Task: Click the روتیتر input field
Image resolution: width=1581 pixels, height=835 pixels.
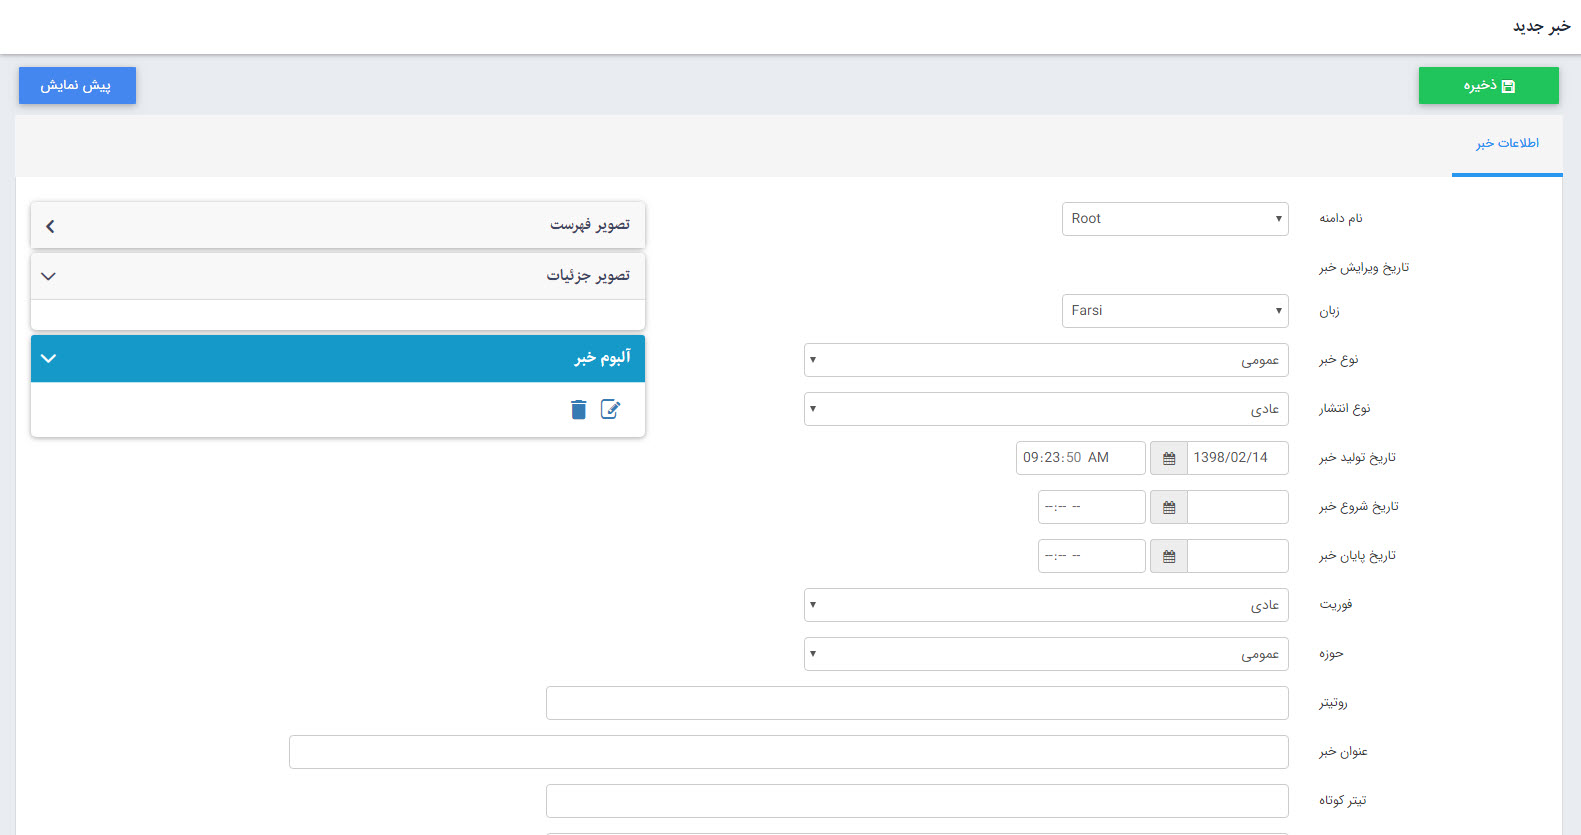Action: pyautogui.click(x=916, y=703)
